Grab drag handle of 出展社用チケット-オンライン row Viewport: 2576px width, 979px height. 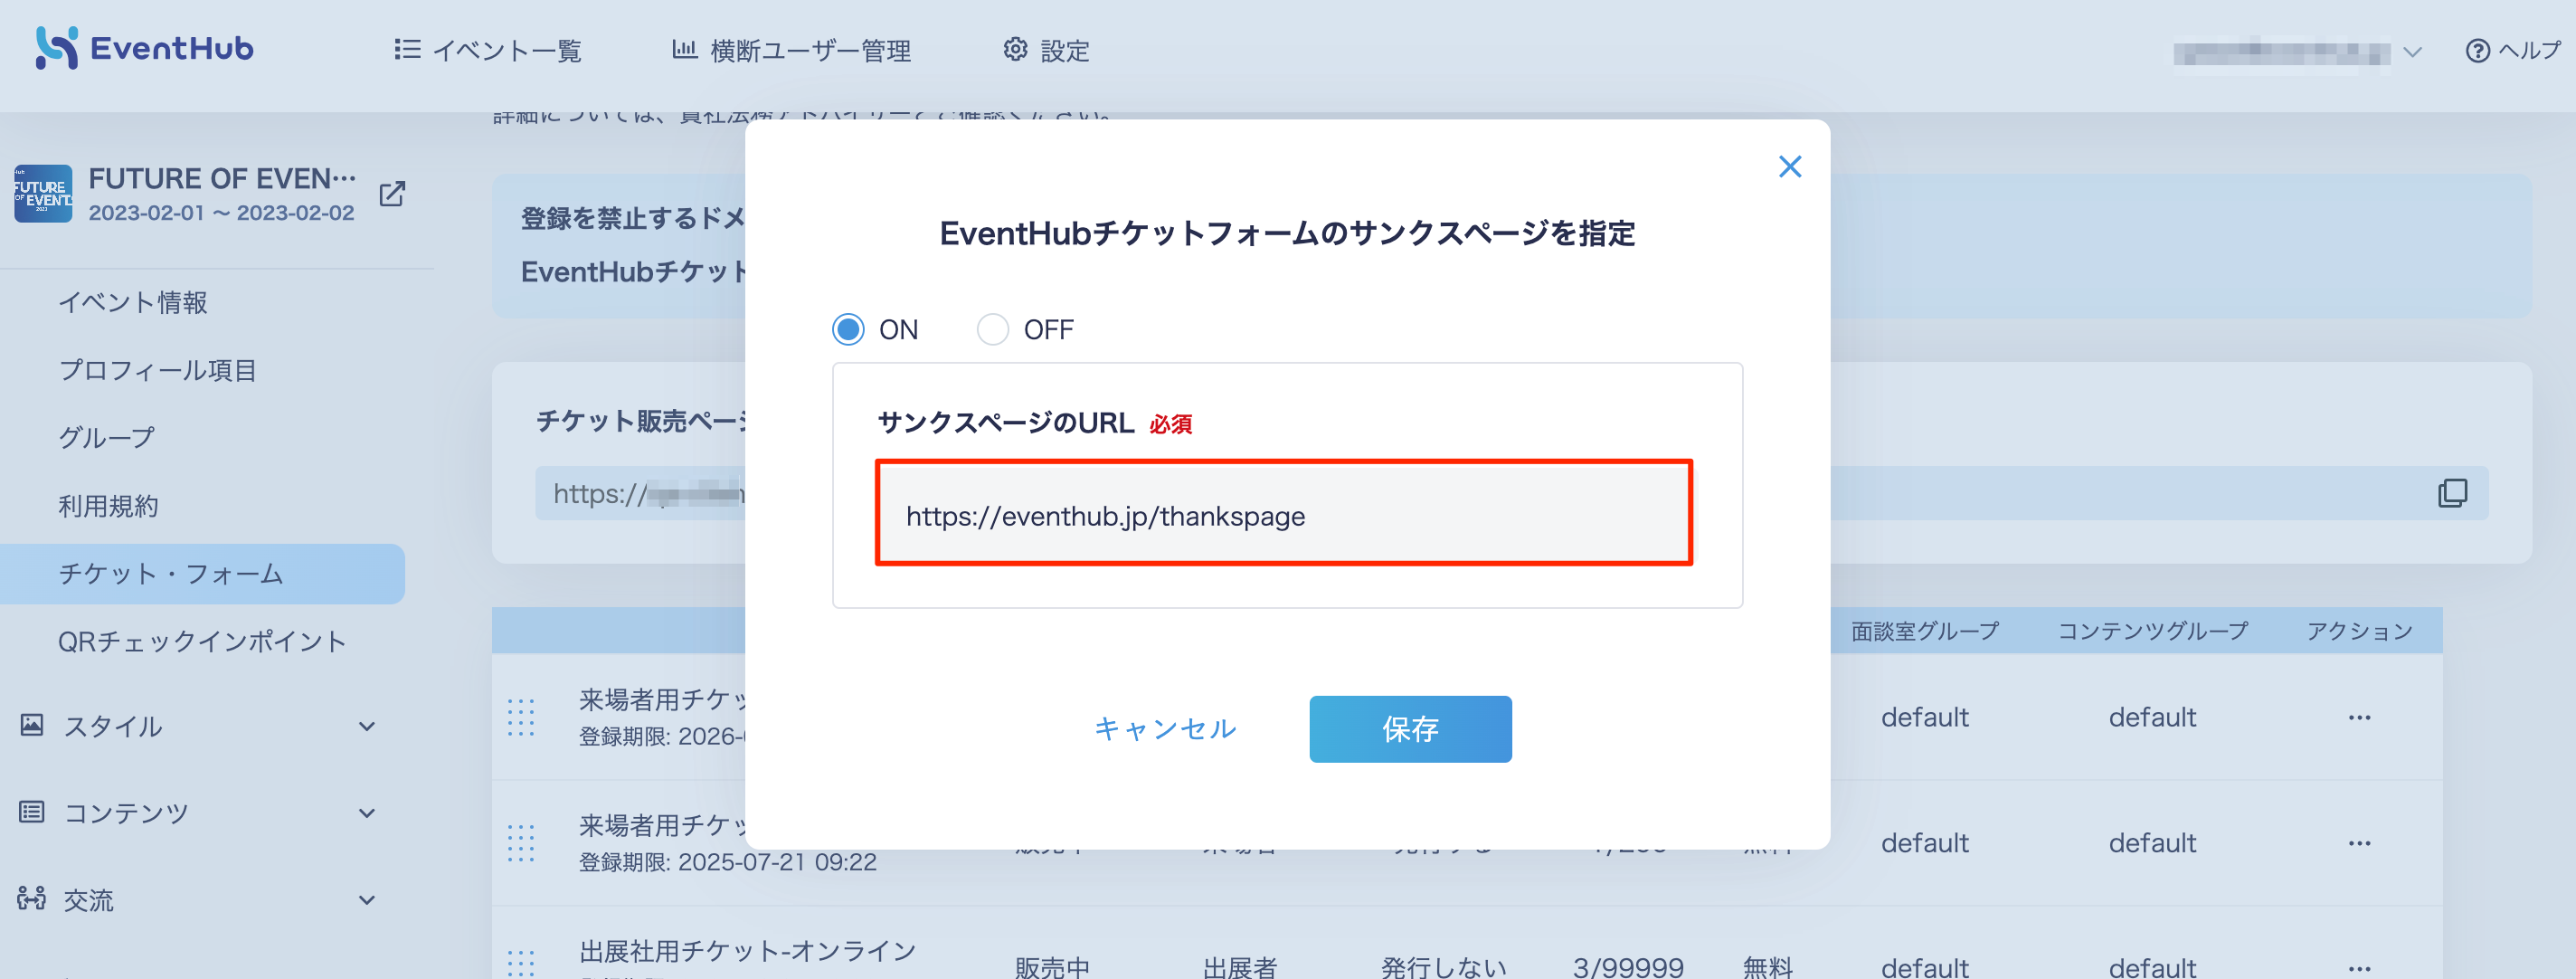[521, 962]
